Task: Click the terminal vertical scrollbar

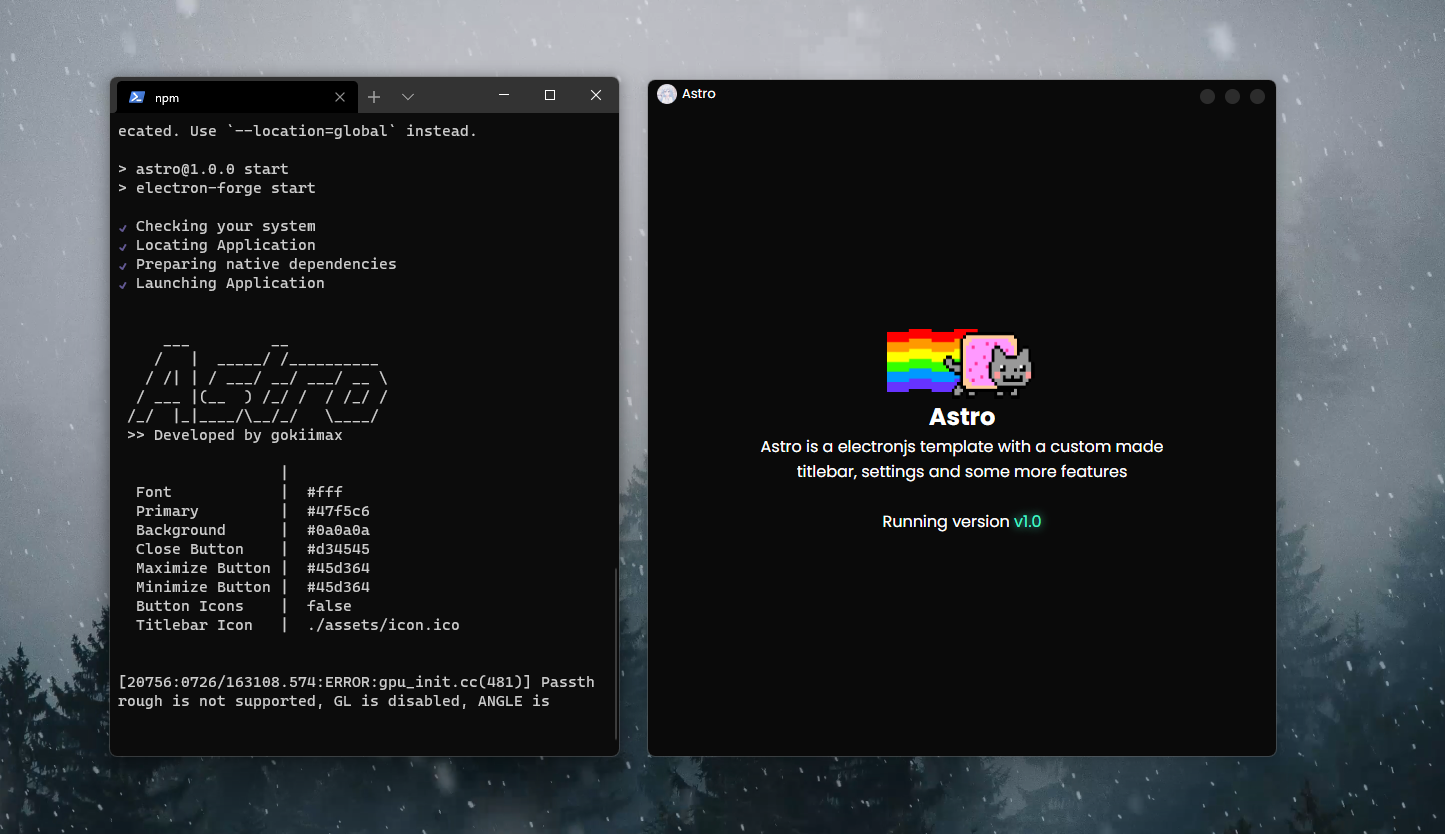Action: (615, 653)
